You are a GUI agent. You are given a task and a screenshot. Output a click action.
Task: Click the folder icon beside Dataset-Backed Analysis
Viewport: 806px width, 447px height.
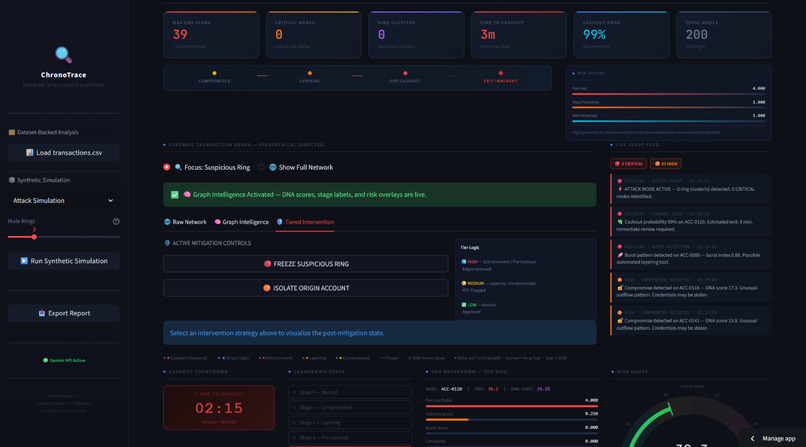tap(12, 132)
